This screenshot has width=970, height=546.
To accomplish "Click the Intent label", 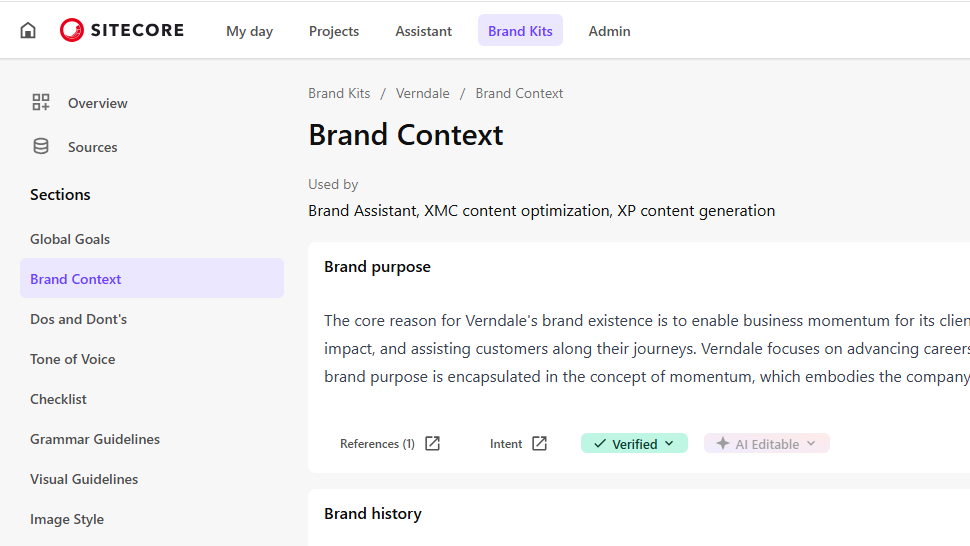I will [x=506, y=444].
